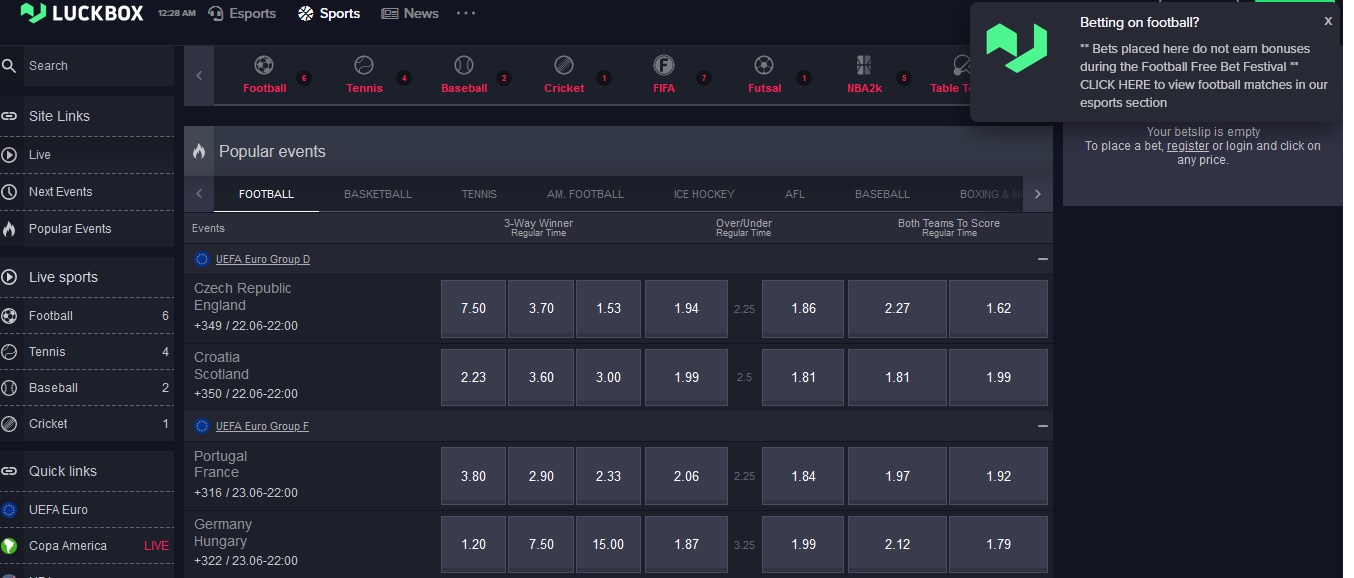Select the Futsal icon in the sports carousel
The height and width of the screenshot is (578, 1354).
(764, 66)
